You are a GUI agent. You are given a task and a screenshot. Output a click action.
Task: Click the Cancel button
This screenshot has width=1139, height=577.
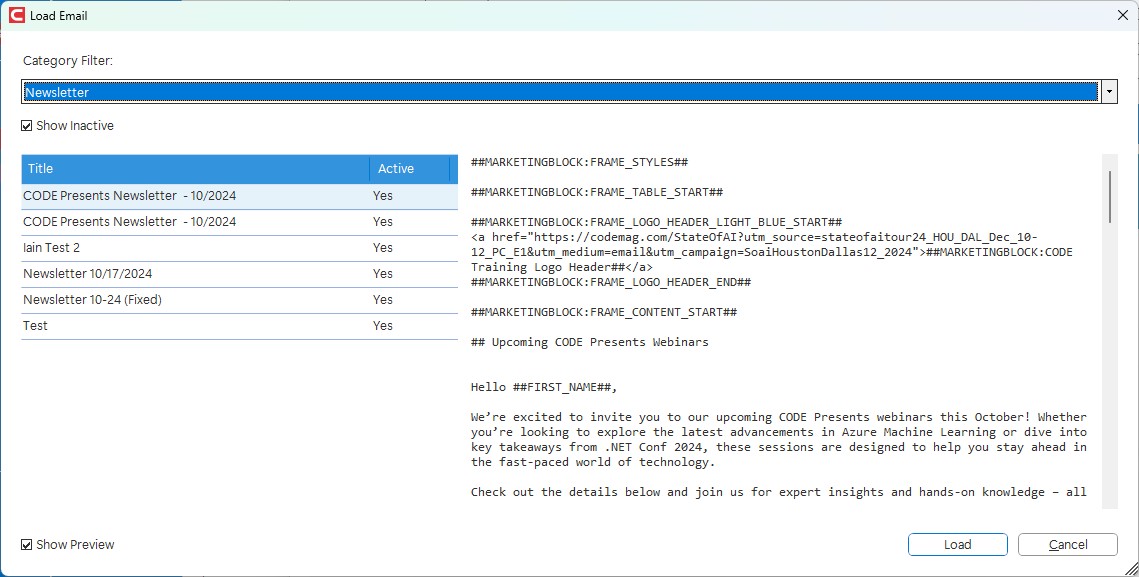click(x=1067, y=545)
